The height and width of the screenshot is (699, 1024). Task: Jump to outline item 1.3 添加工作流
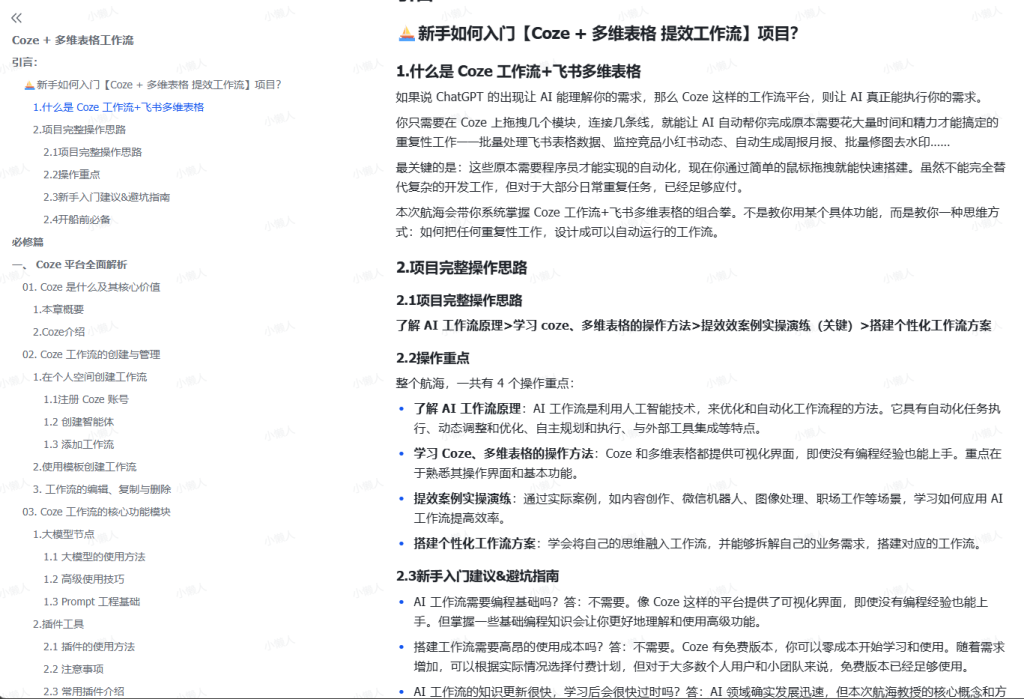(78, 444)
